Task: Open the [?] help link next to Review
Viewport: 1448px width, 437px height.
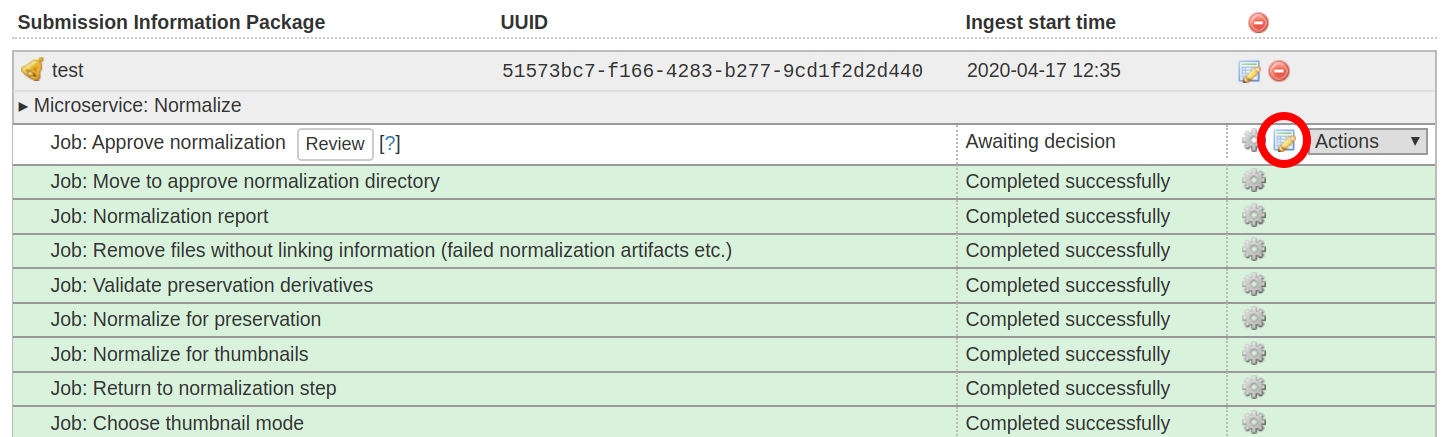Action: [x=390, y=144]
